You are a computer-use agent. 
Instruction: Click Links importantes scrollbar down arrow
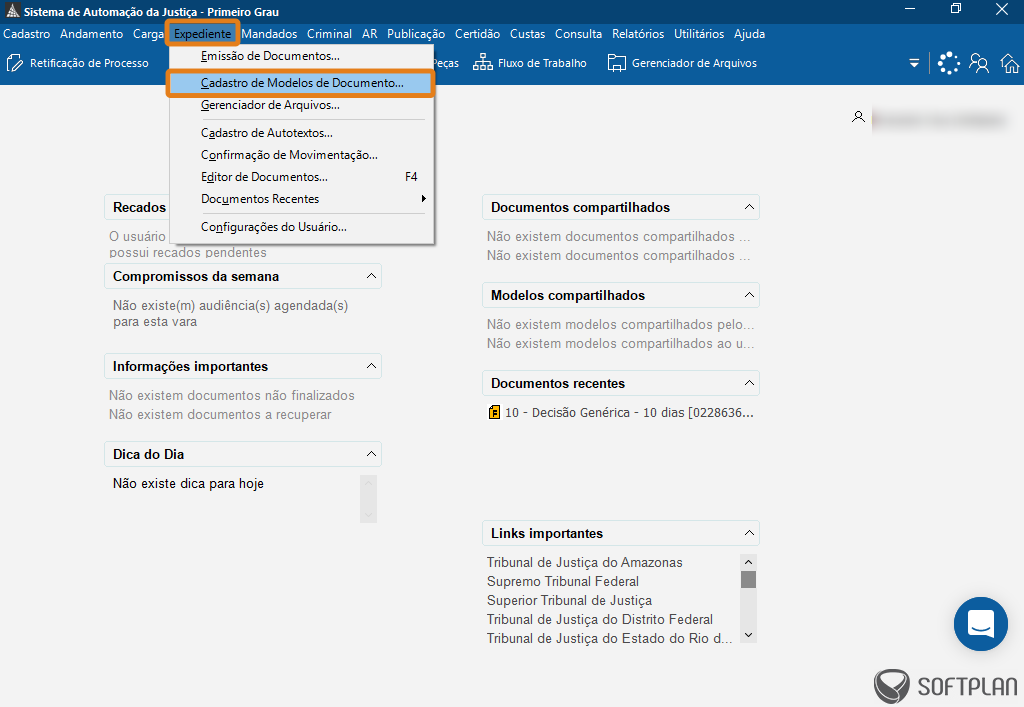pos(748,635)
